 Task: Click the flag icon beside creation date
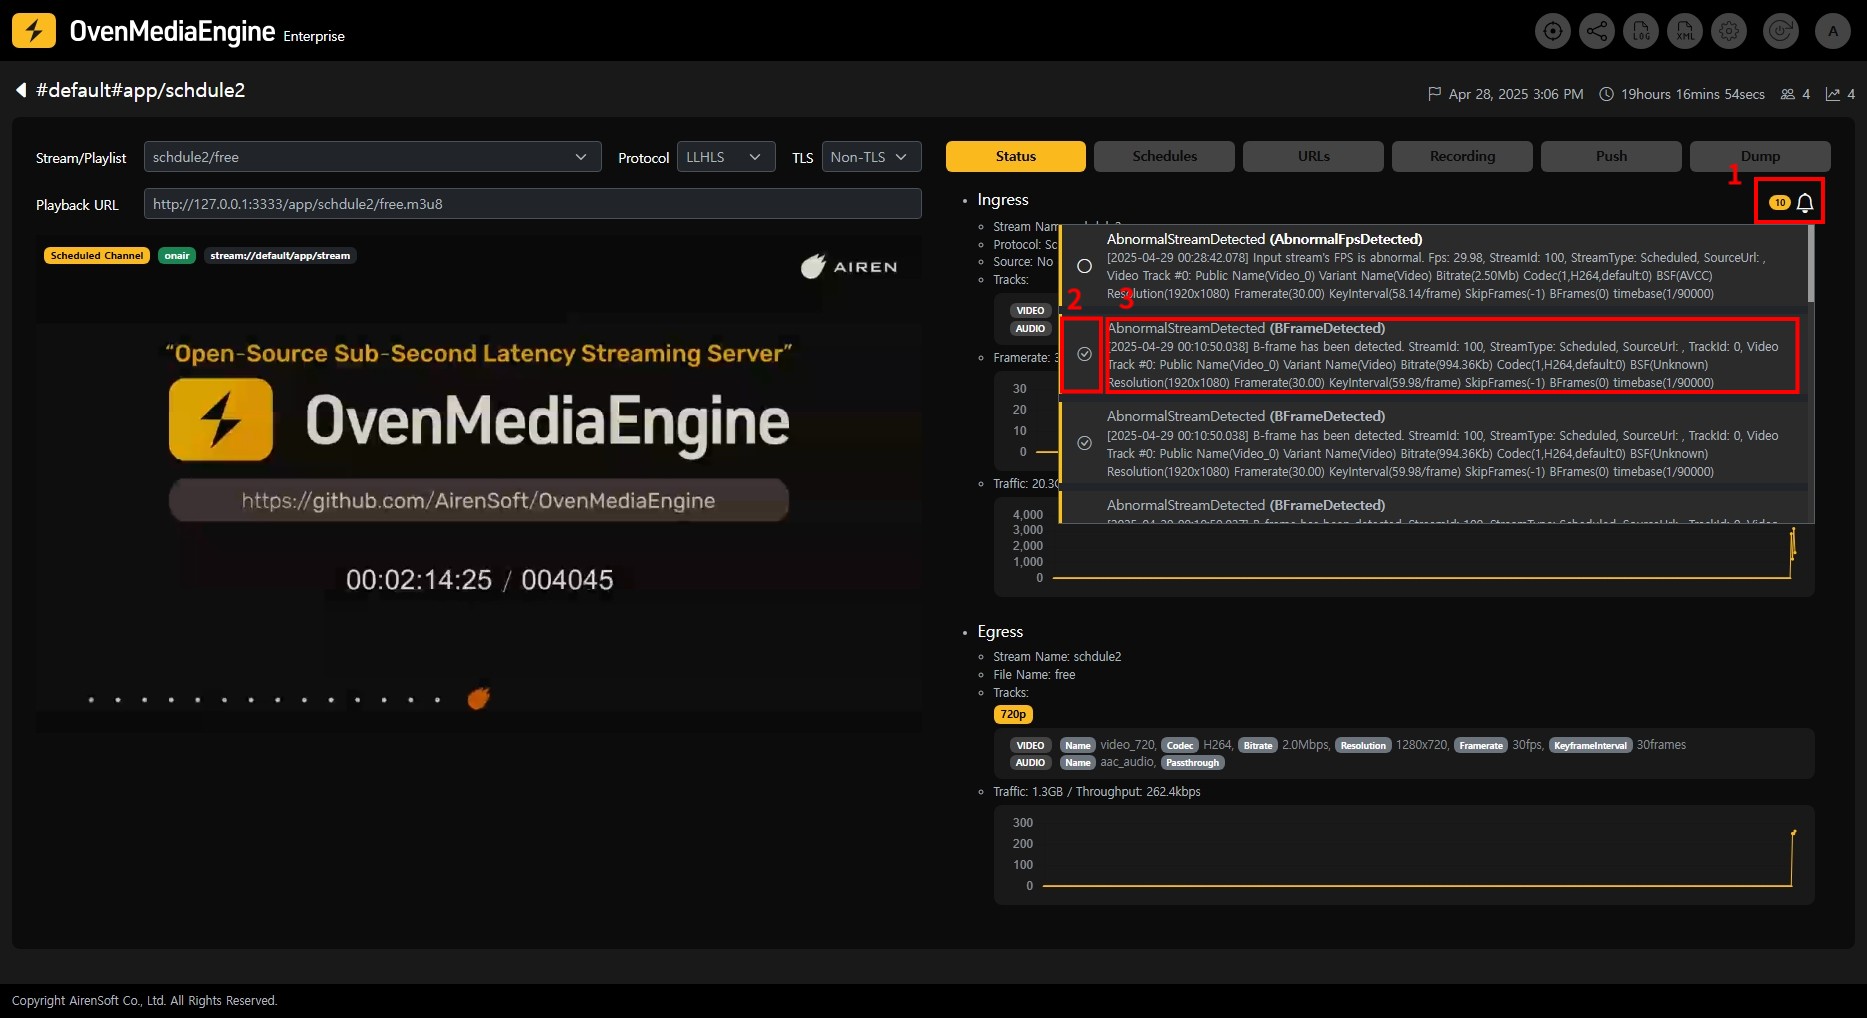click(x=1434, y=94)
